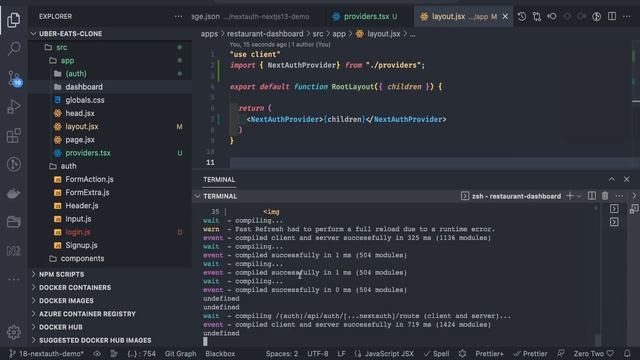
Task: Click the restaurant-dashboard breadcrumb
Action: click(x=265, y=34)
